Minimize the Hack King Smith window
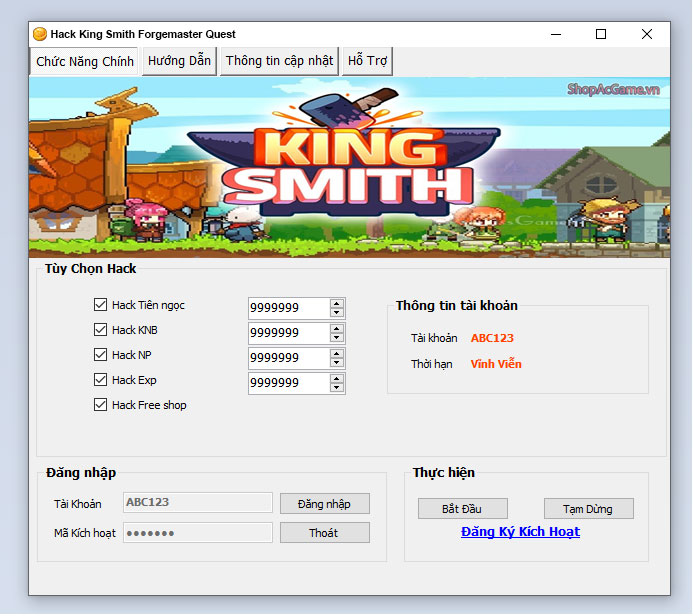The image size is (693, 616). click(x=556, y=34)
